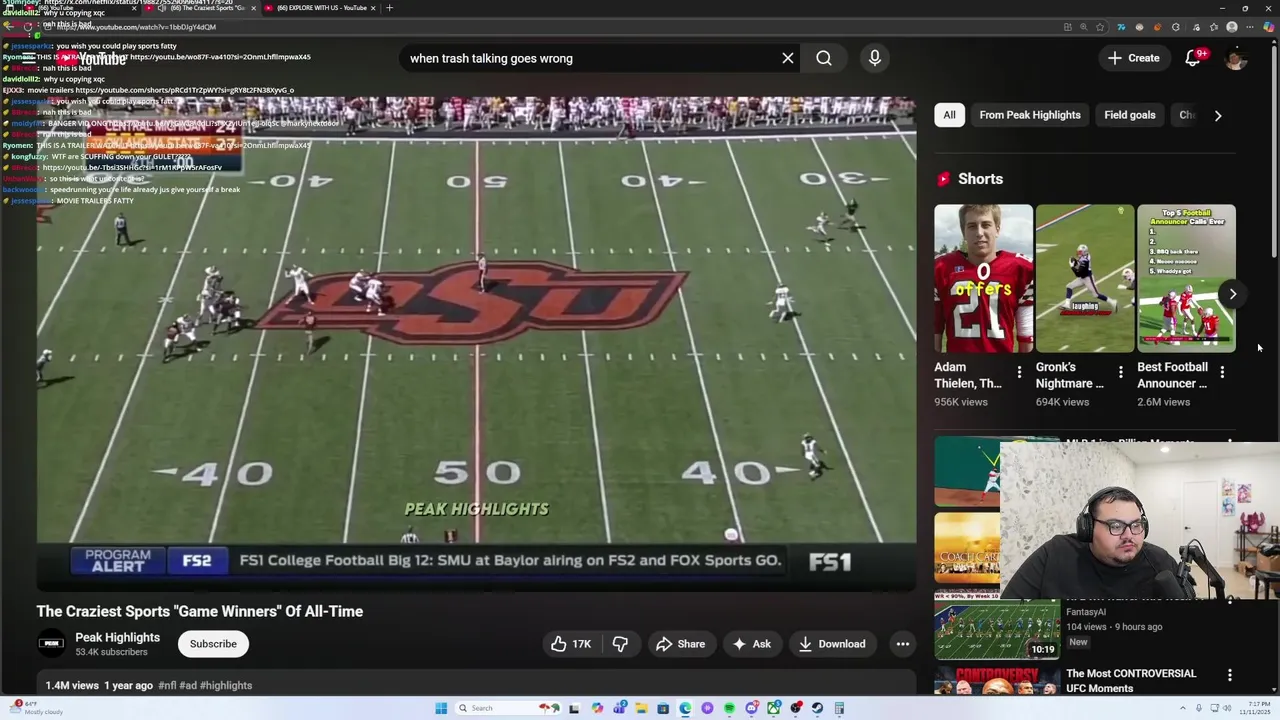Open options for Most CONTROVERSIAL UFC Moments video

(1230, 676)
